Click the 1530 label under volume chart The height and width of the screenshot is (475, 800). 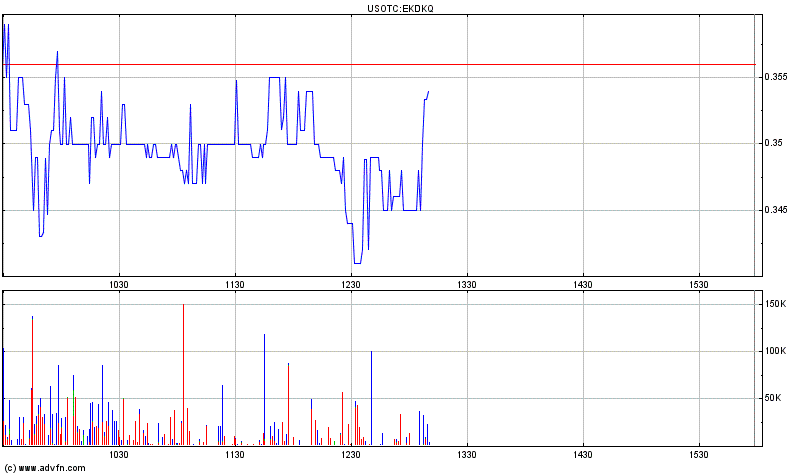(698, 455)
